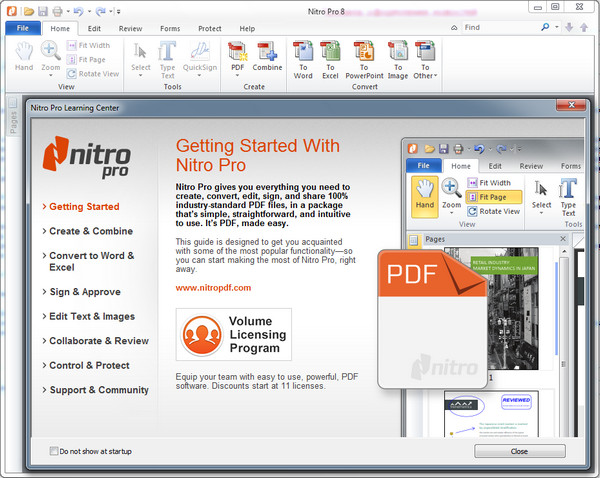Follow the www.nitropdf.com link
This screenshot has width=600, height=478.
coord(213,287)
